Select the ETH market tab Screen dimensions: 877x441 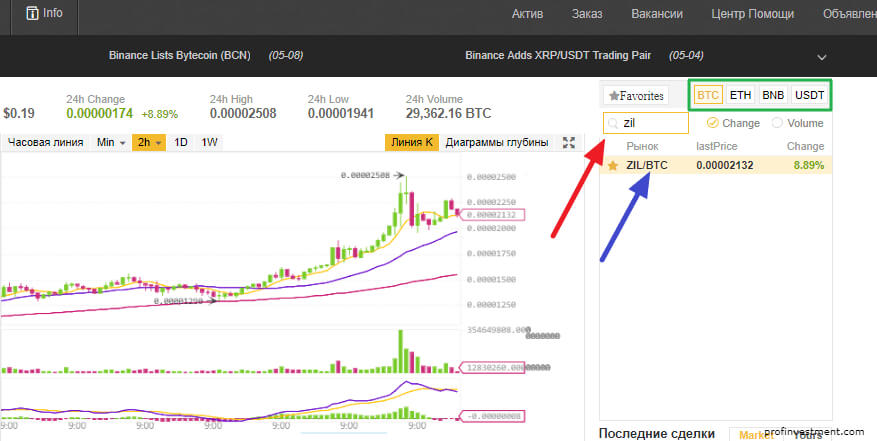tap(741, 95)
